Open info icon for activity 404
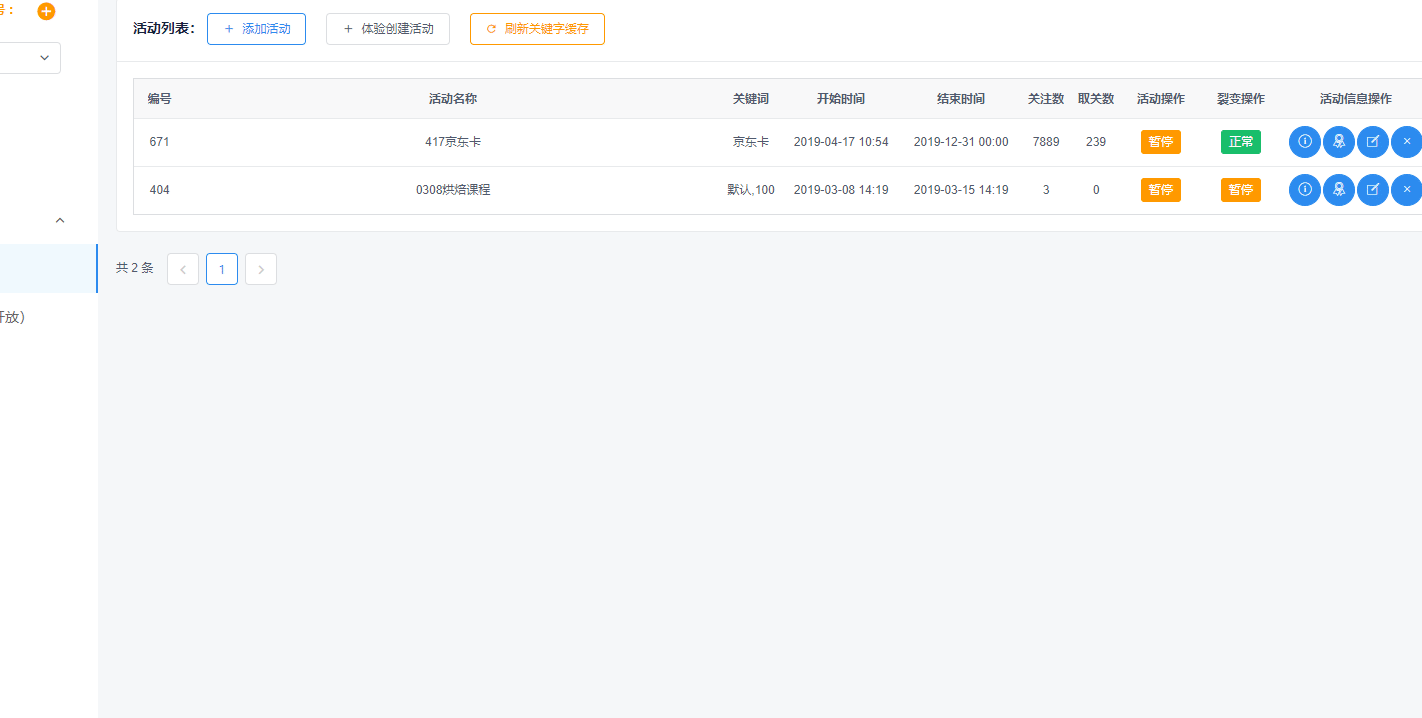The height and width of the screenshot is (718, 1422). click(x=1304, y=190)
